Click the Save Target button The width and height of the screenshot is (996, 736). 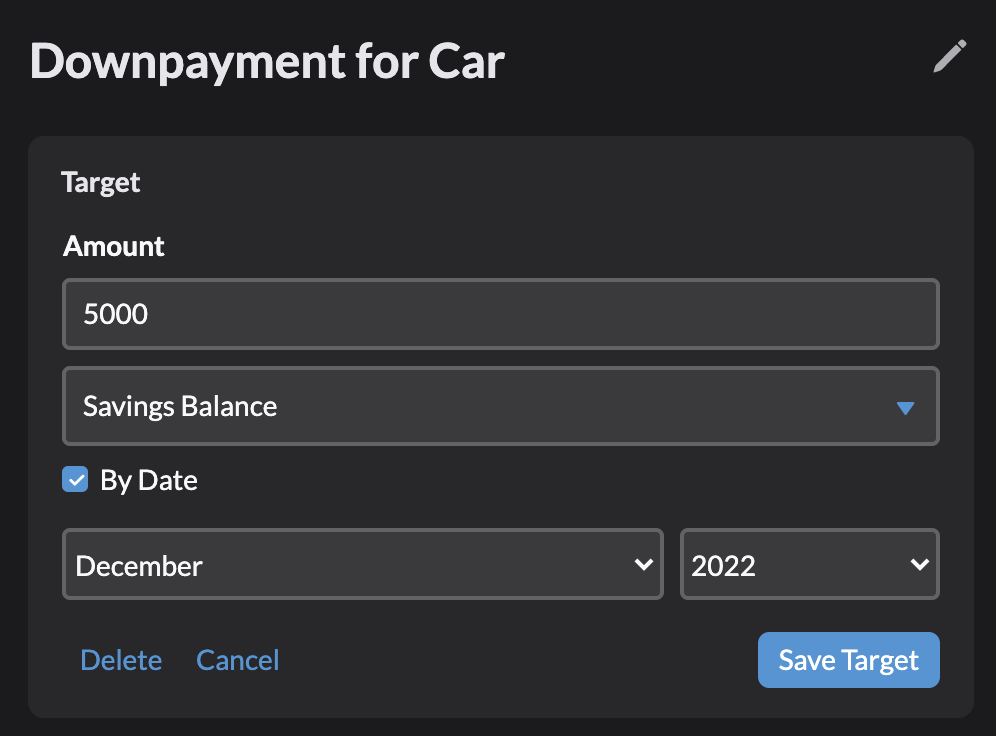coord(848,660)
